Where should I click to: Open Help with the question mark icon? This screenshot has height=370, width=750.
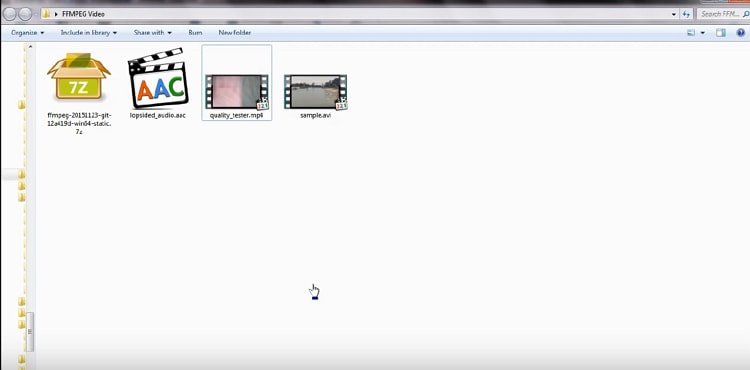[x=740, y=33]
